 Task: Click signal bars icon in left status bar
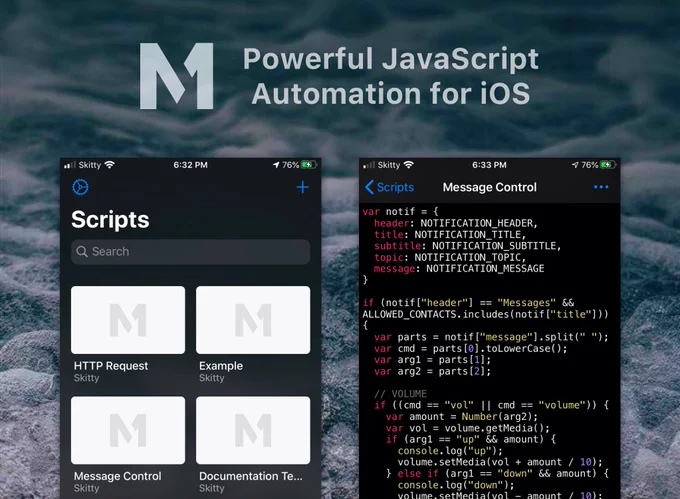click(x=69, y=165)
